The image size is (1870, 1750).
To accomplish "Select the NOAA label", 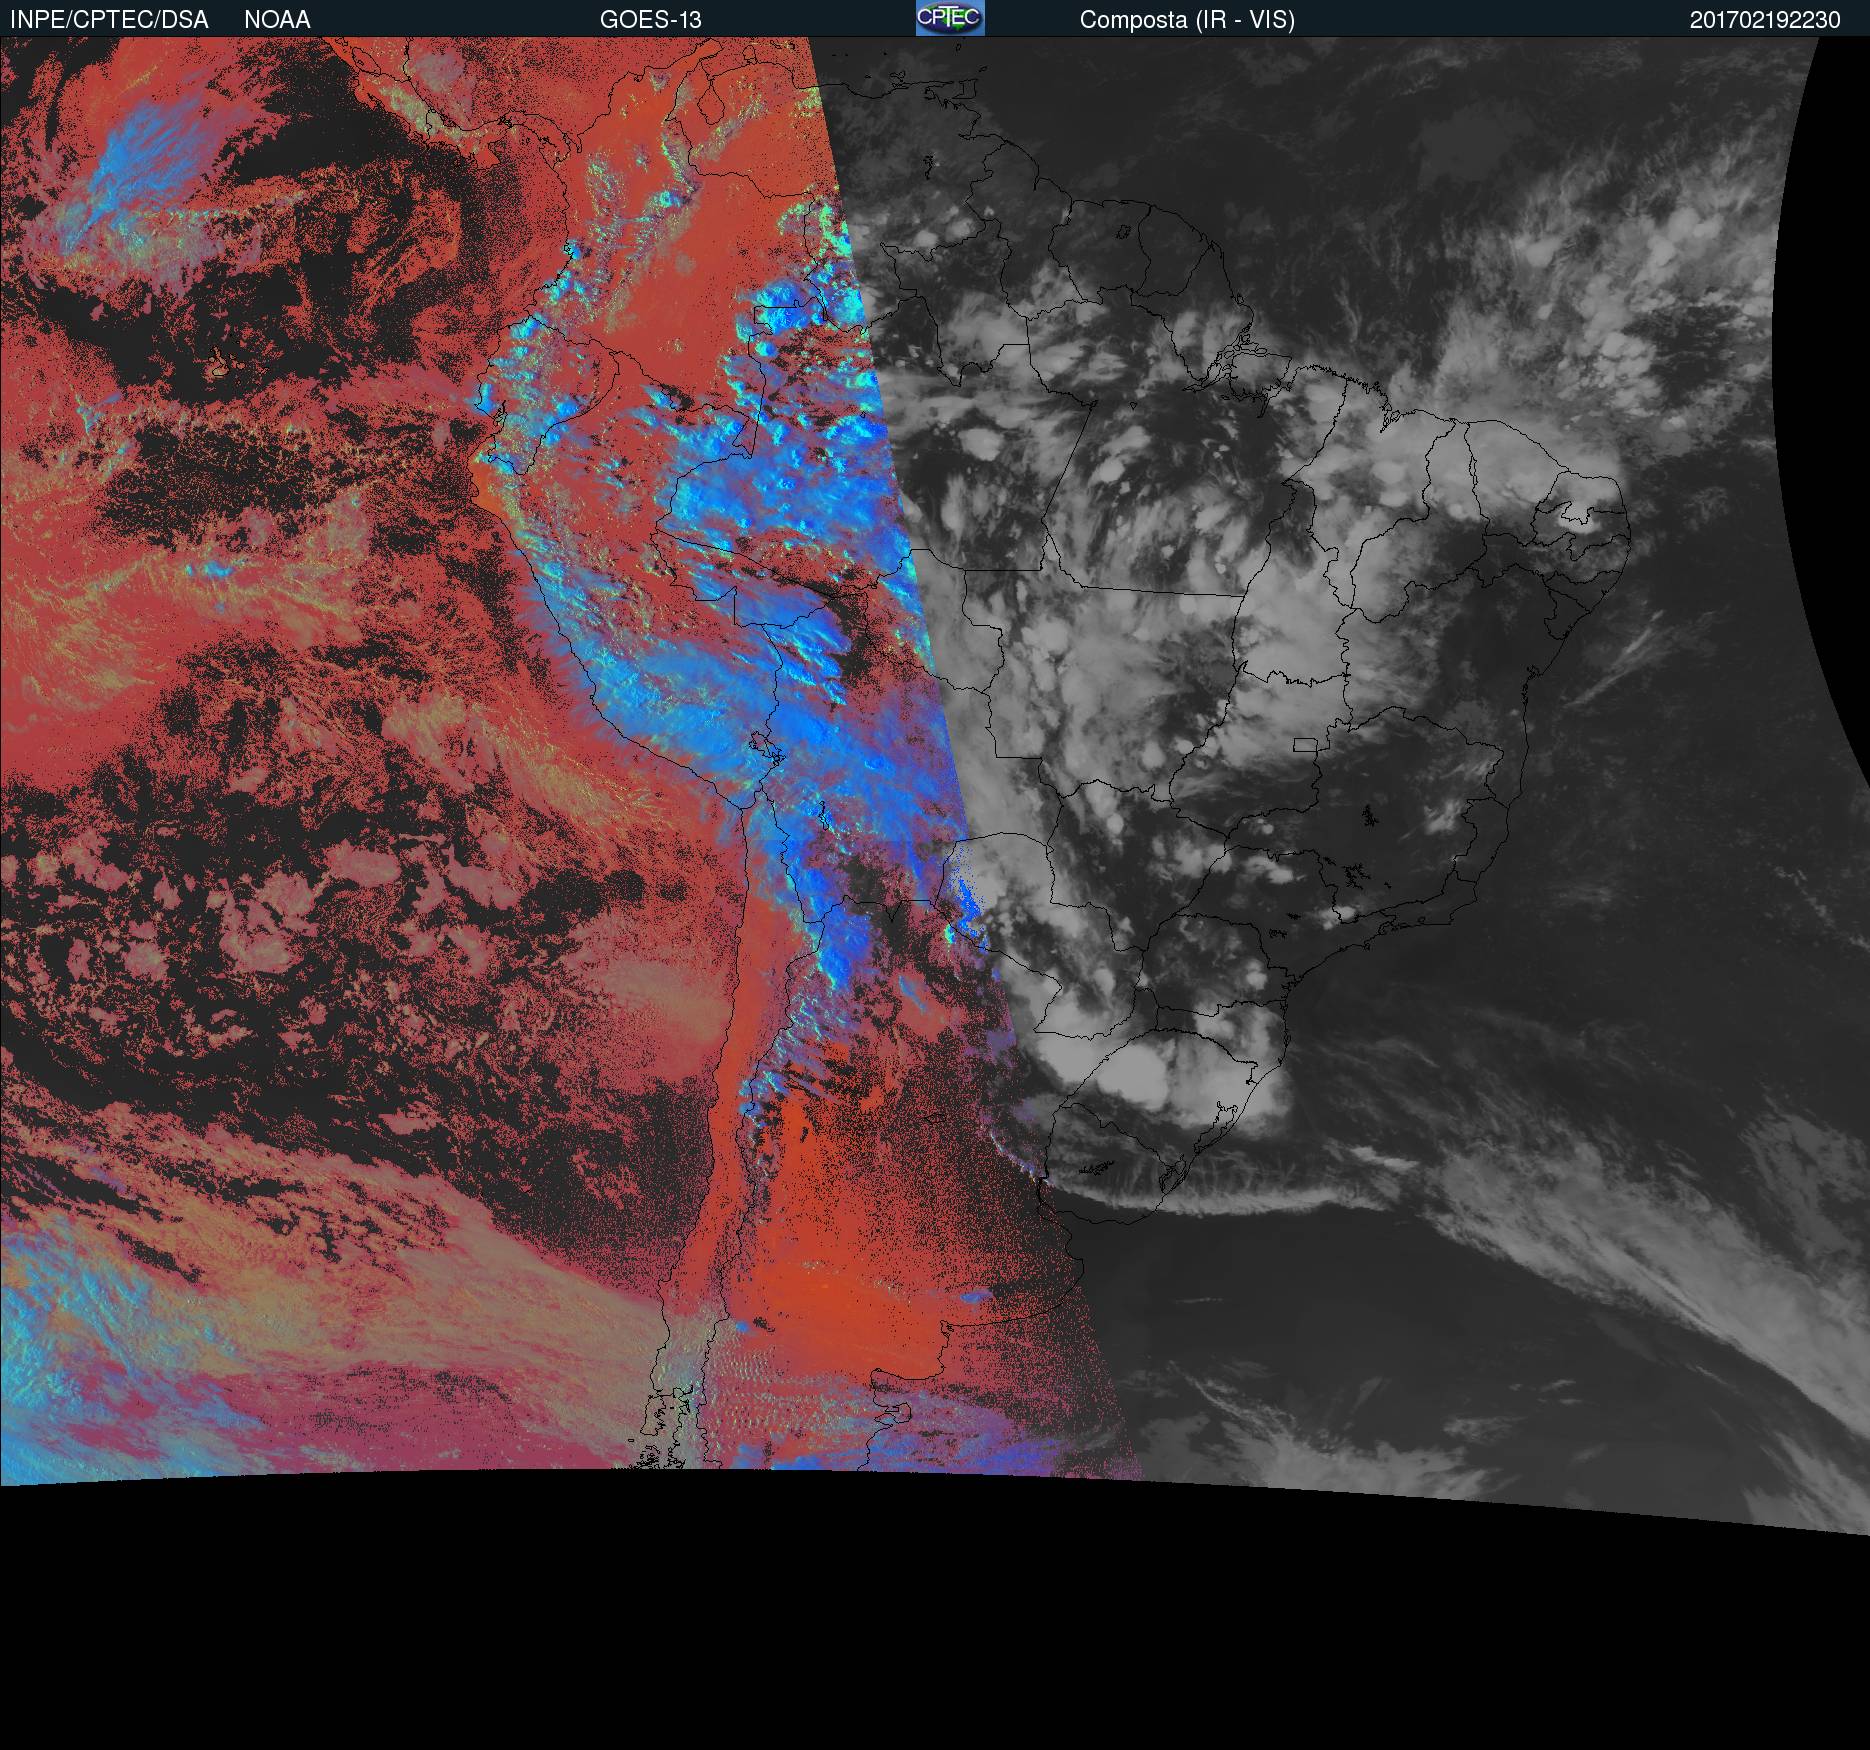I will pos(277,20).
